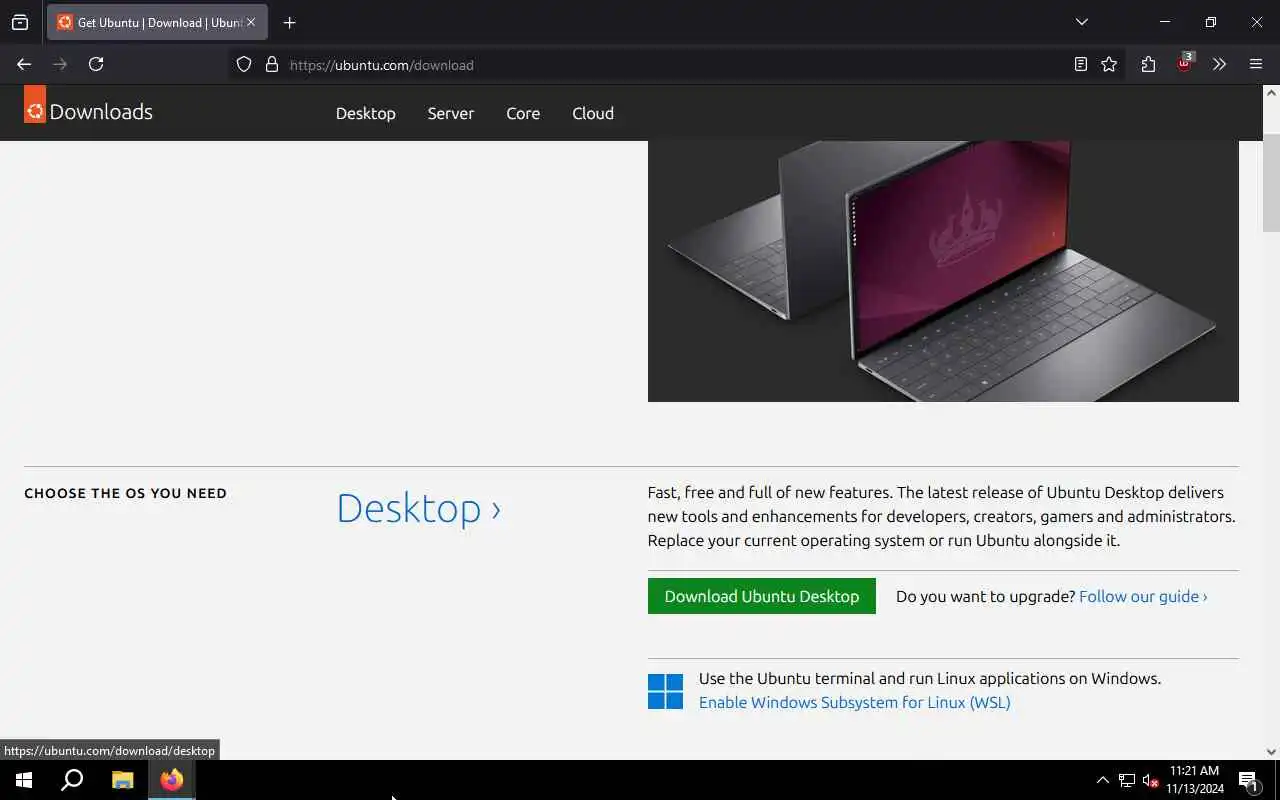The width and height of the screenshot is (1280, 800).
Task: Open Firefox View recent browsing icon
Action: [x=20, y=22]
